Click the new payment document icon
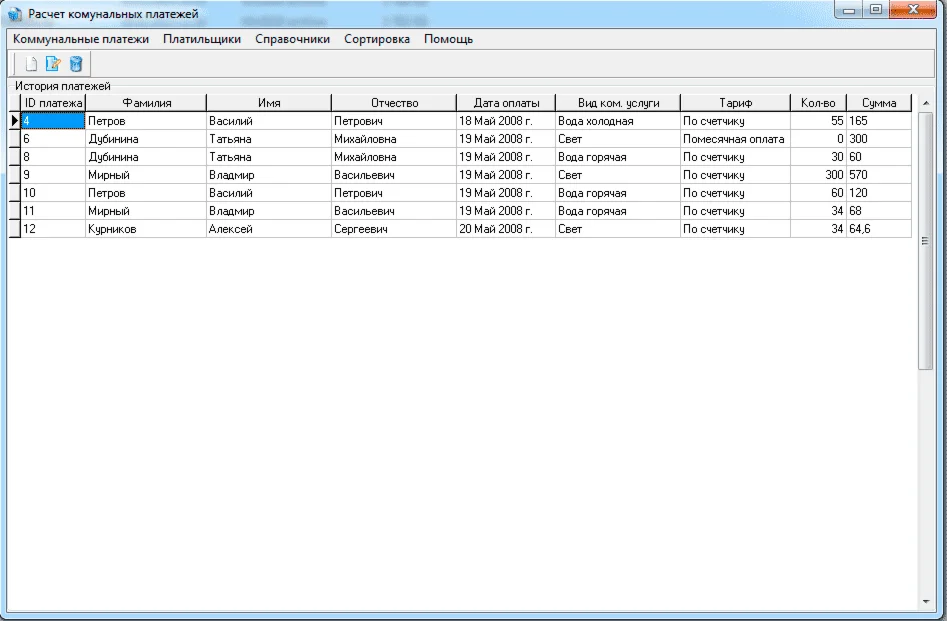The height and width of the screenshot is (621, 947). click(32, 65)
